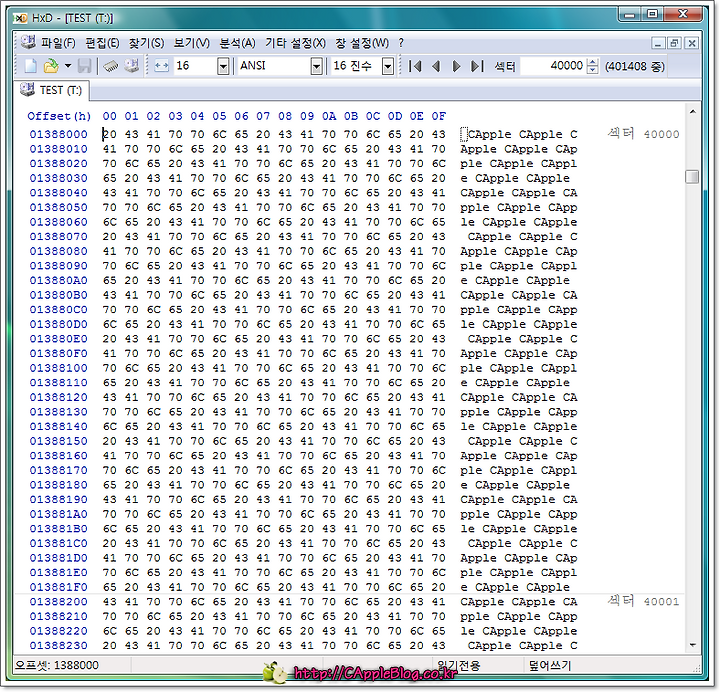The height and width of the screenshot is (692, 720).
Task: Open the 기타 설정(X) menu
Action: click(x=295, y=43)
